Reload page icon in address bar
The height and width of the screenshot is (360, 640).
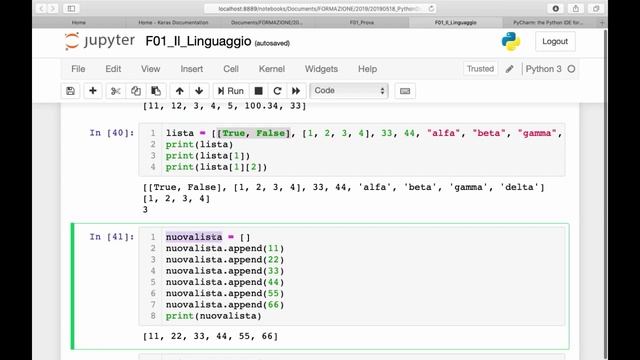pos(431,8)
